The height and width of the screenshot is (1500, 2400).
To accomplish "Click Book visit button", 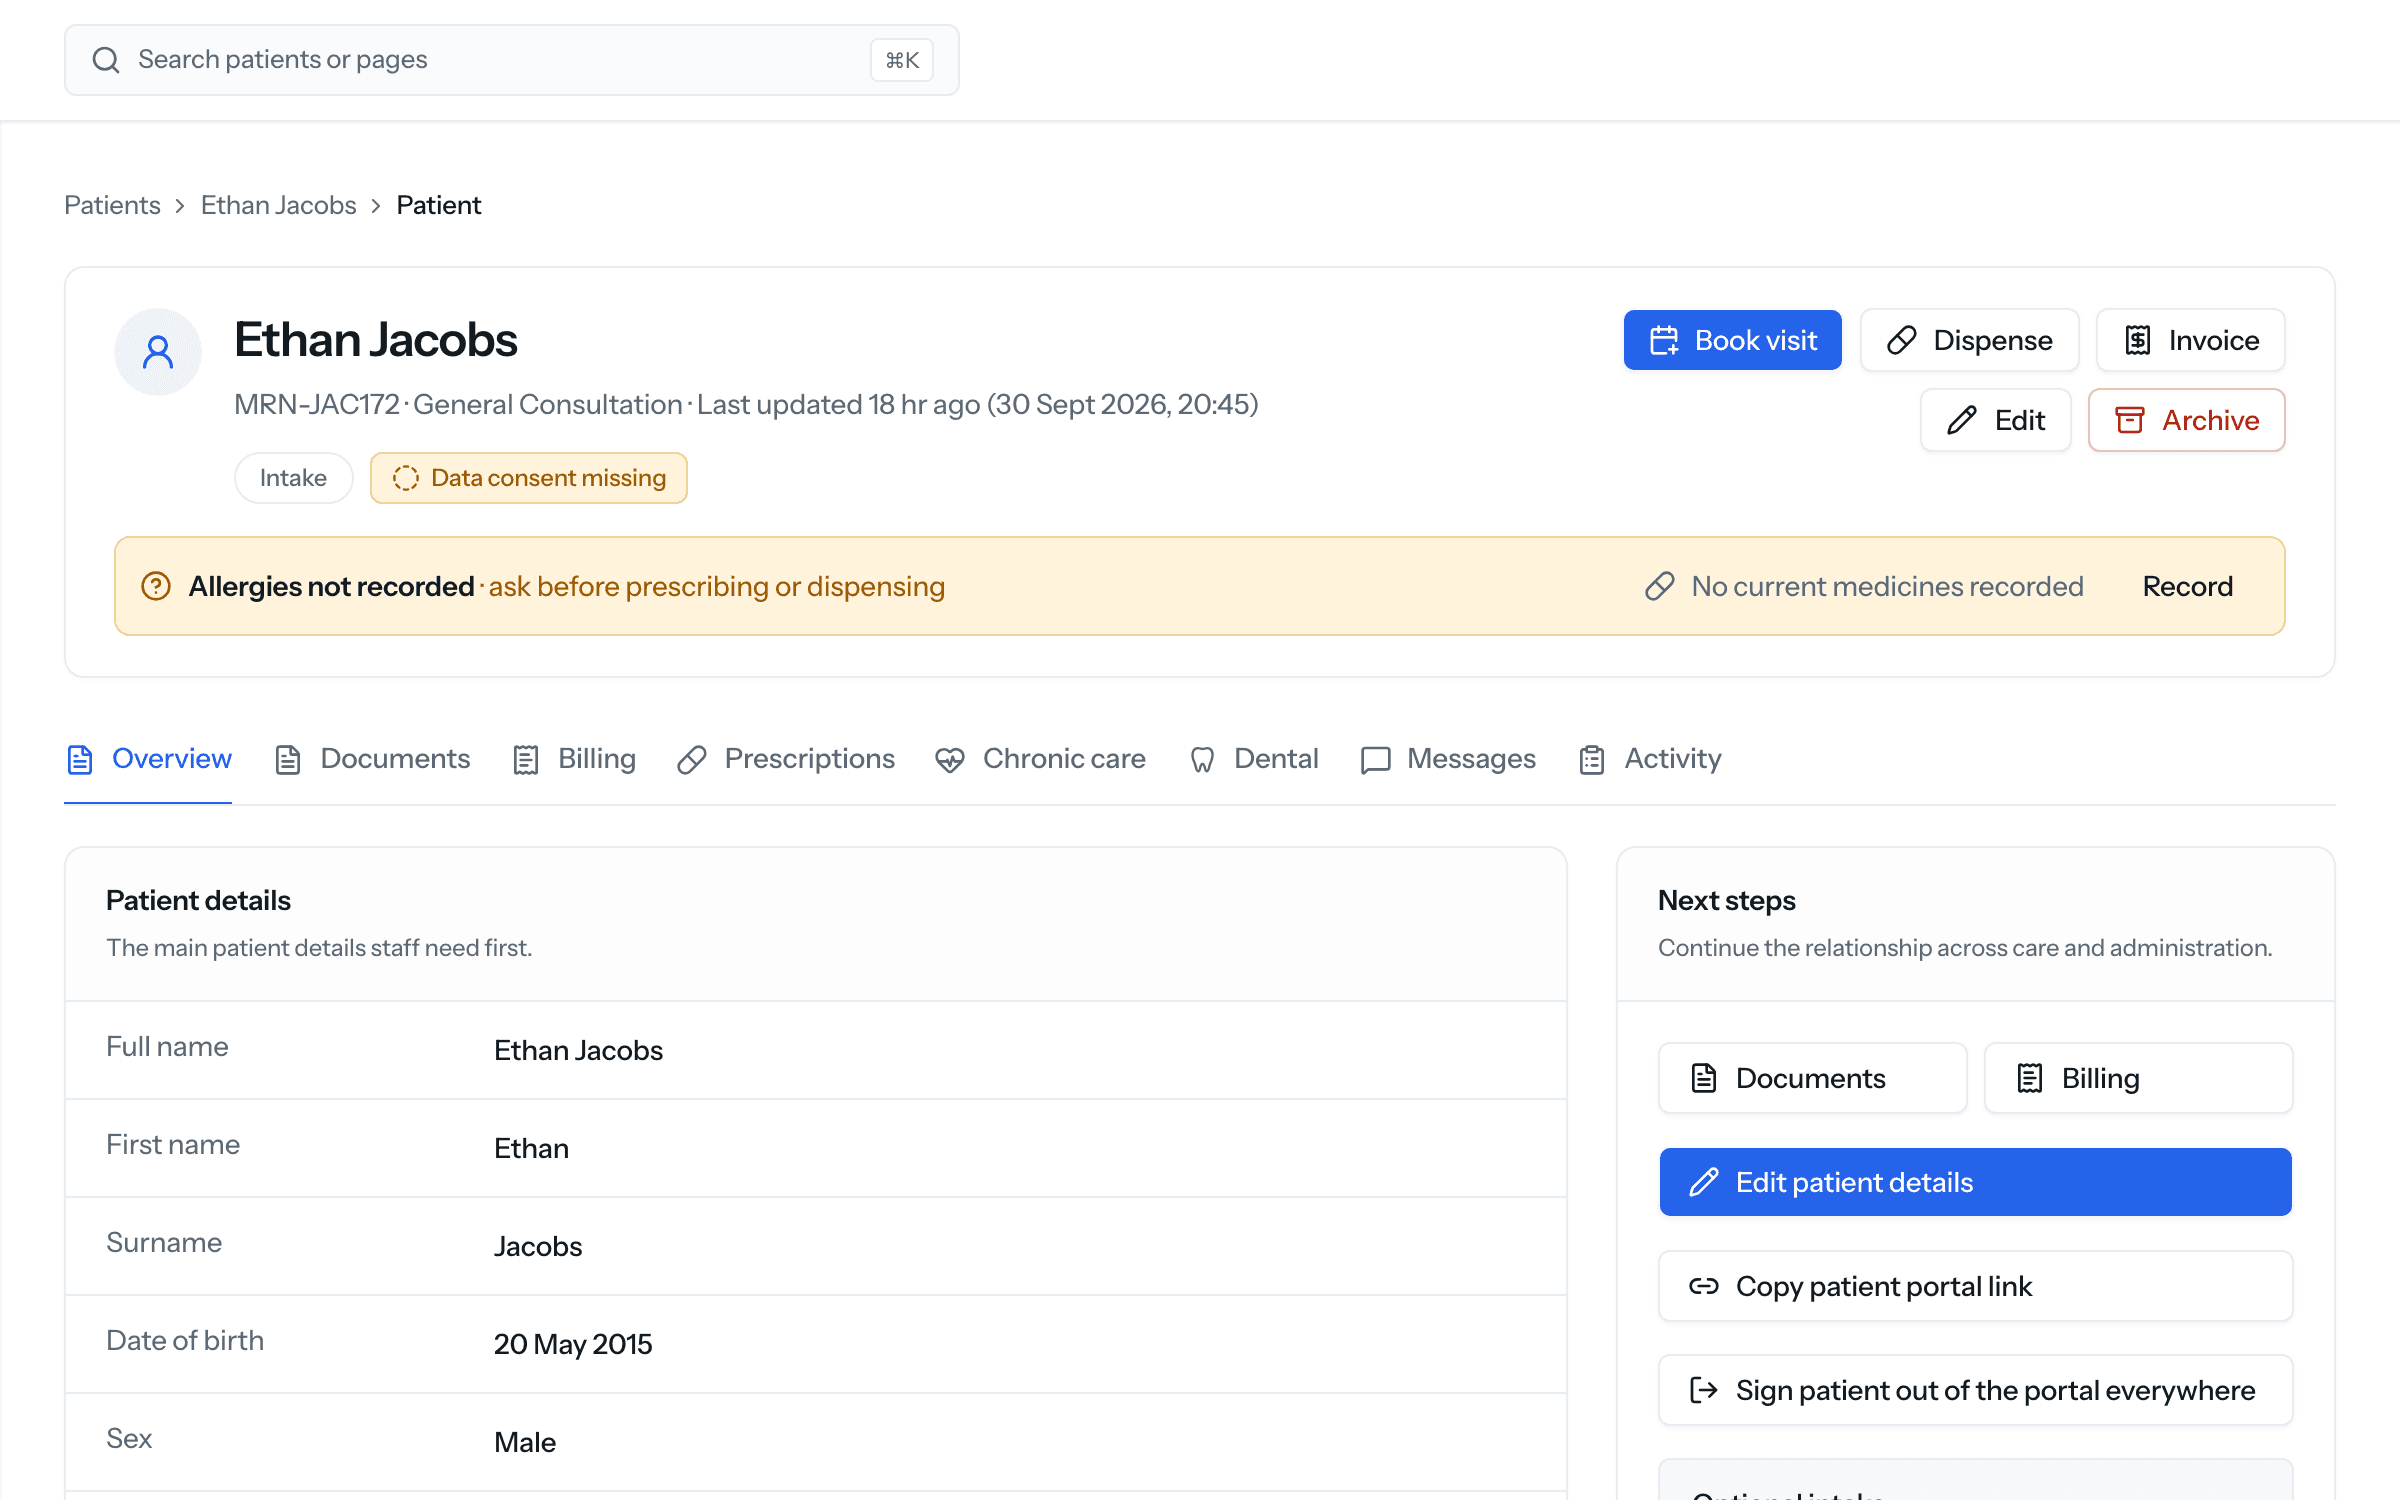I will (1732, 340).
